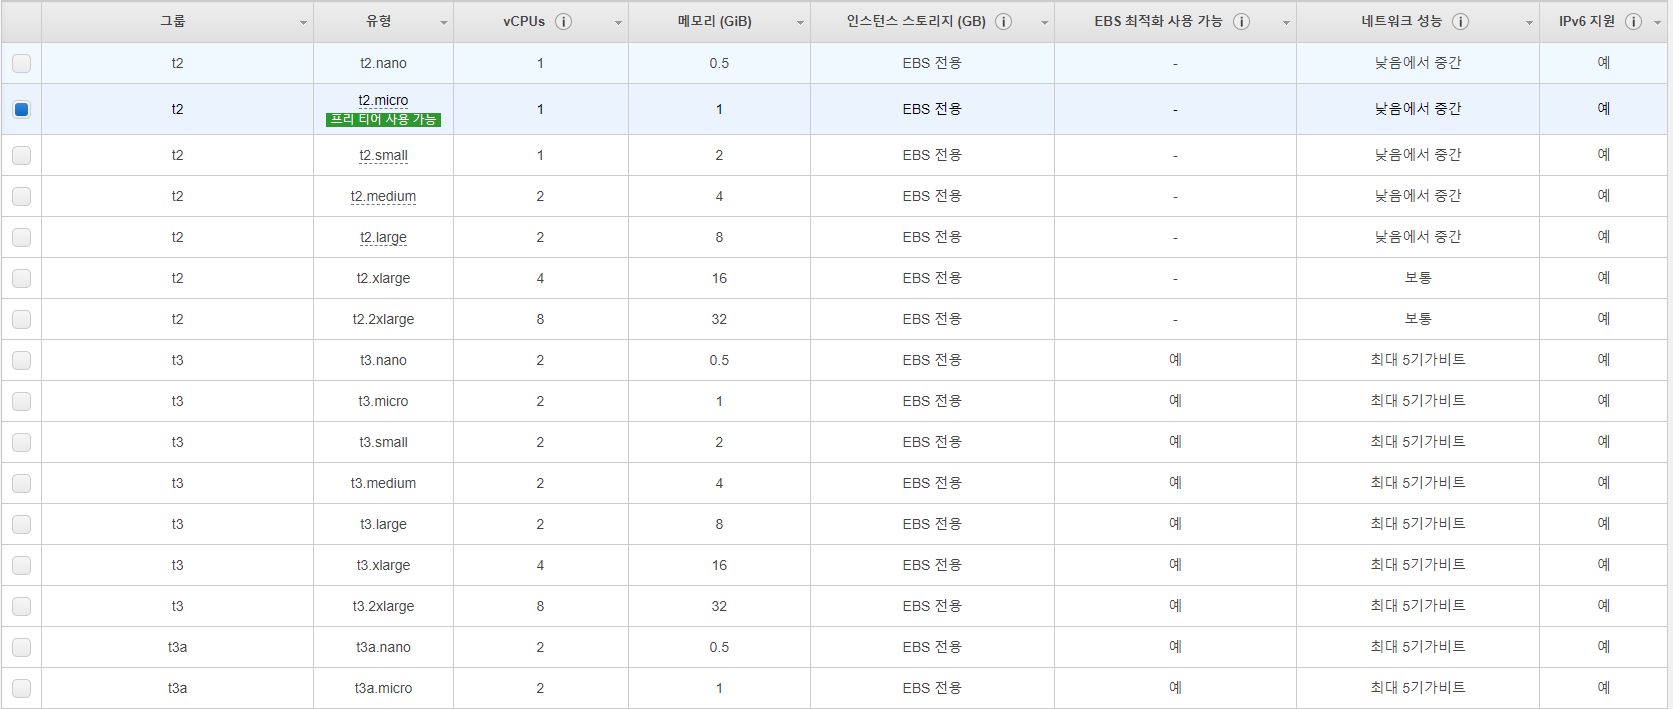
Task: Select the t3a.nano row checkbox
Action: 21,647
